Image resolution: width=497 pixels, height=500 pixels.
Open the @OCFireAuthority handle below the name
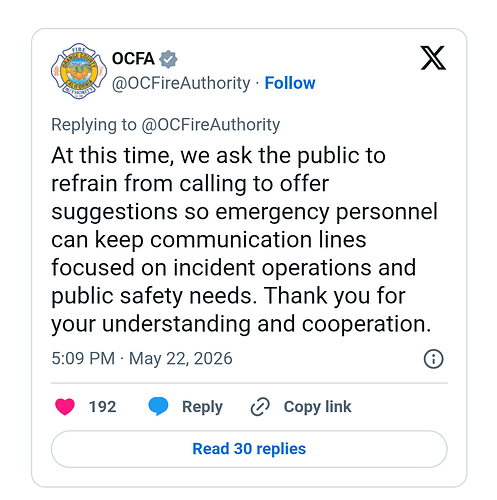point(181,83)
